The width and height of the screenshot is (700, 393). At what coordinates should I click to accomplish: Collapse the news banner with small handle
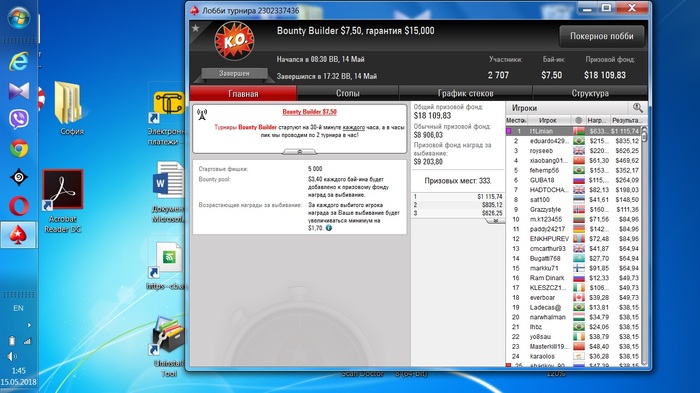[300, 152]
